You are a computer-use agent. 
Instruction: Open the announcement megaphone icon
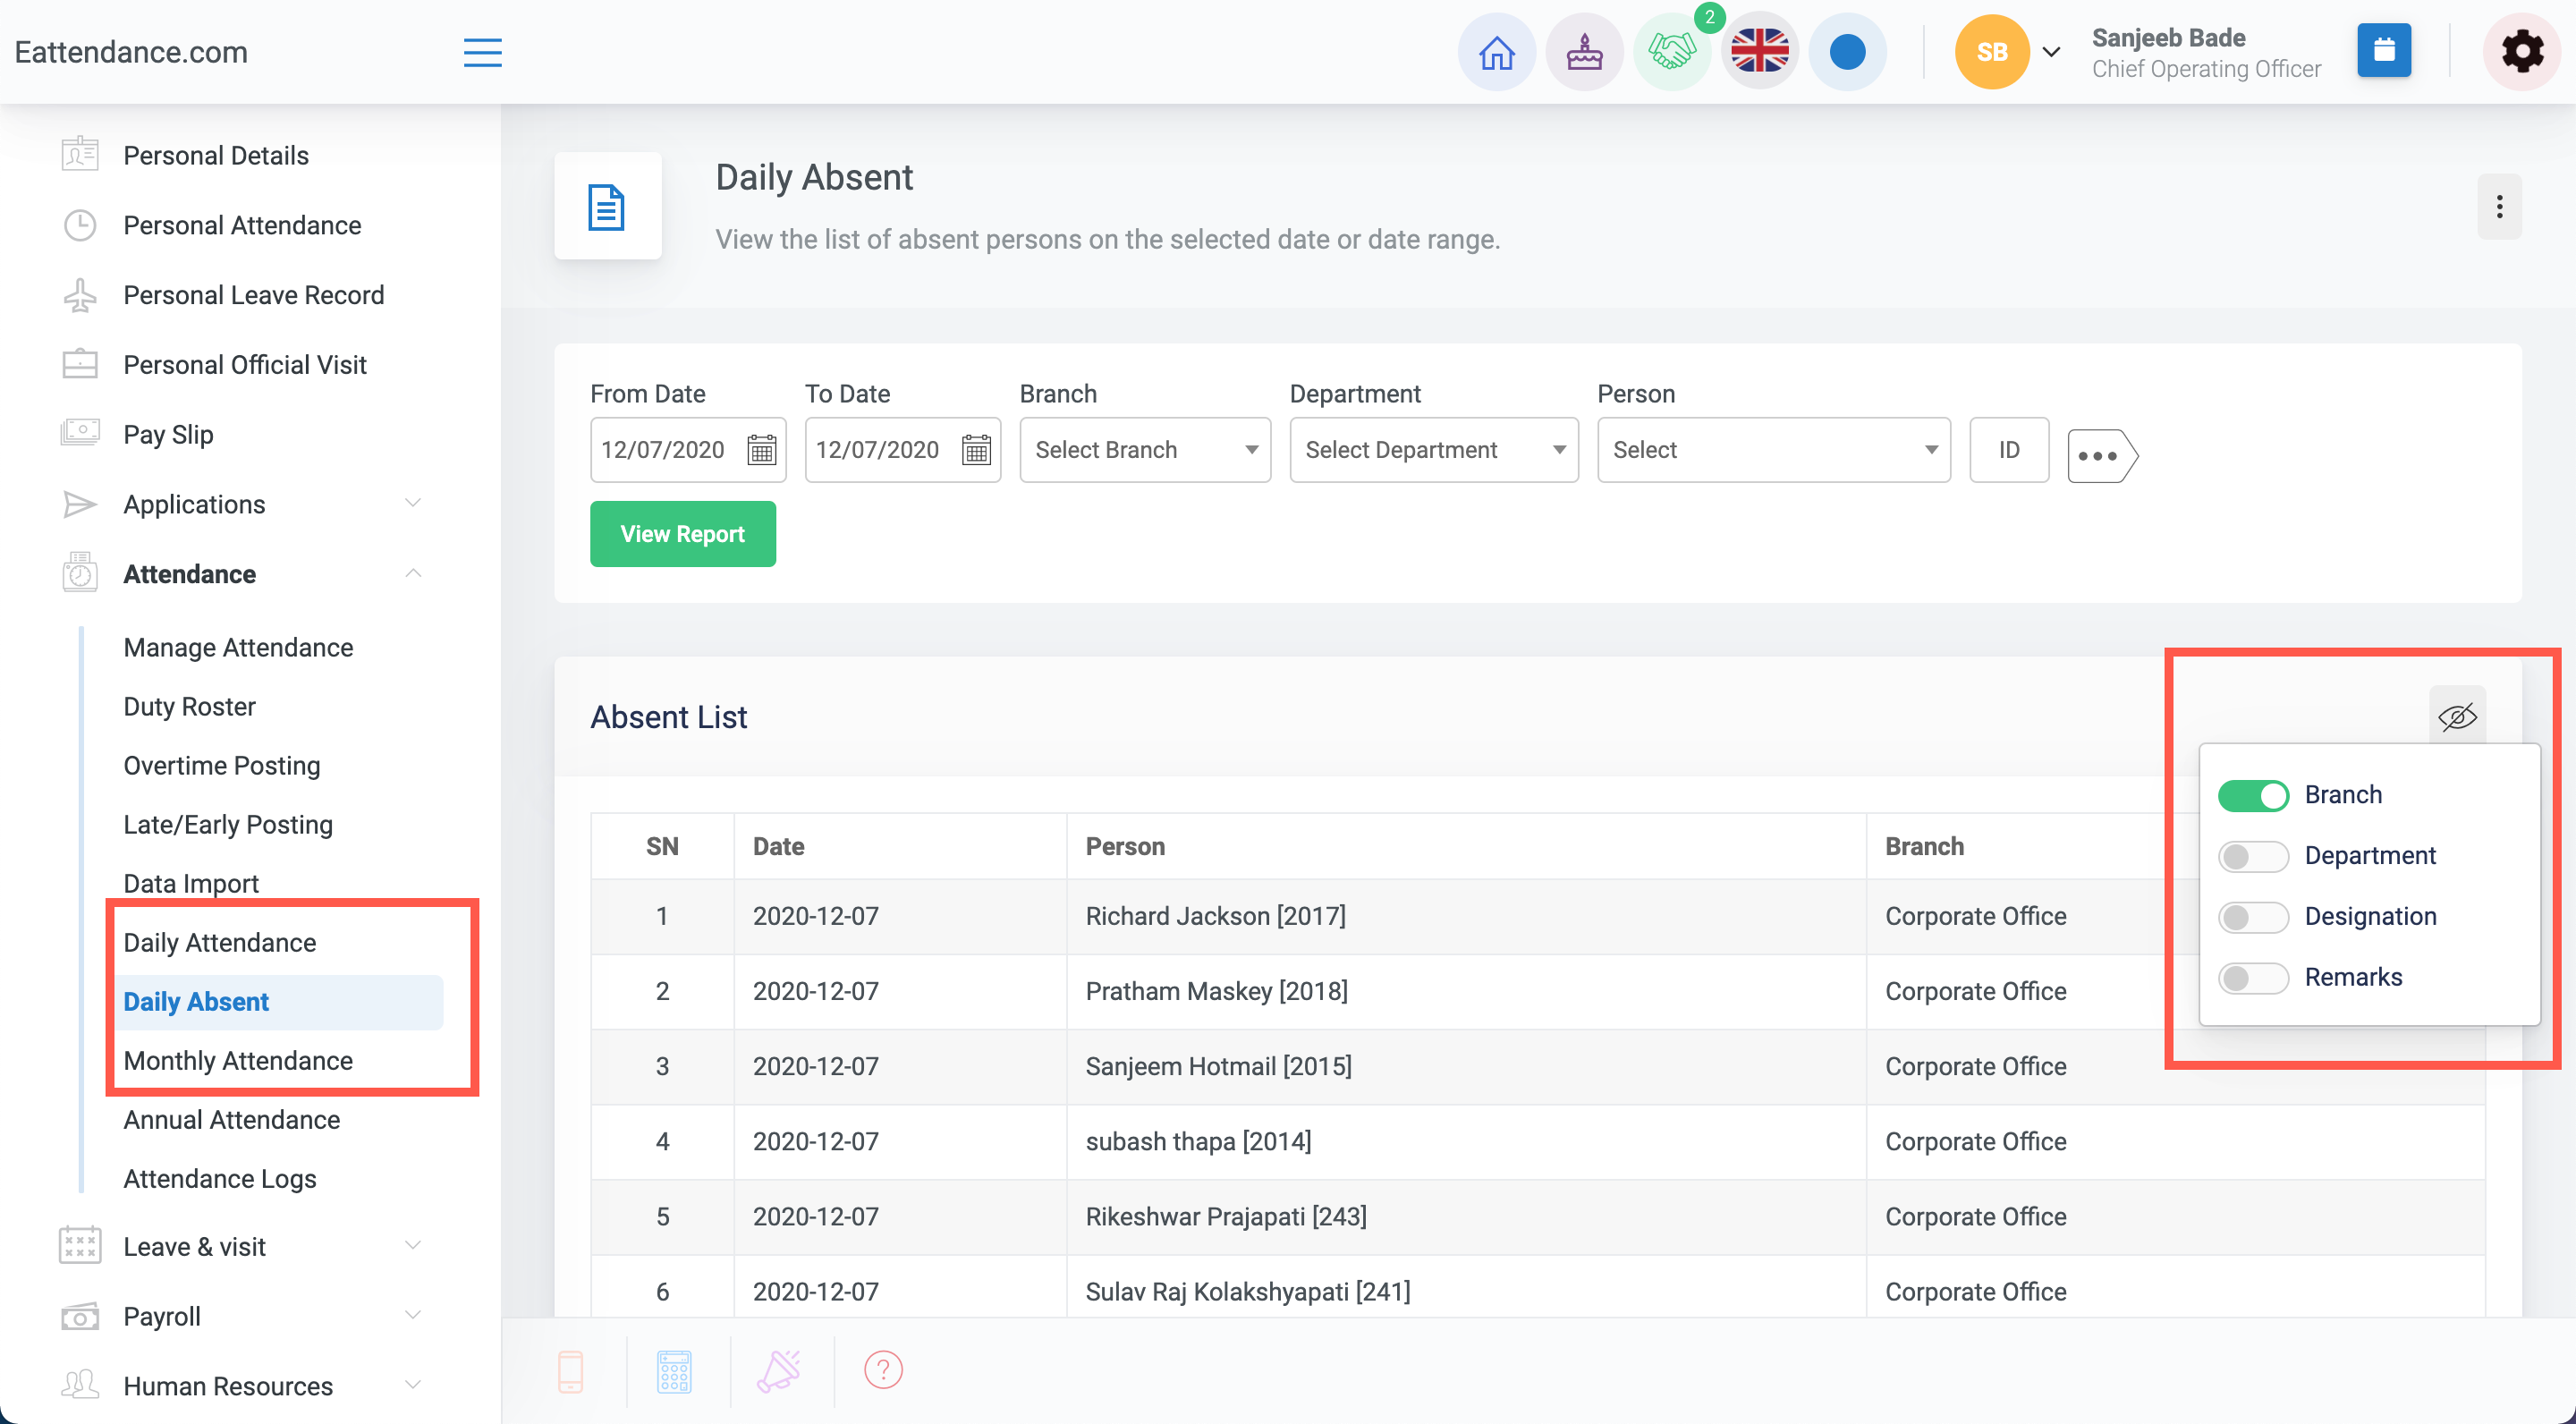(779, 1370)
